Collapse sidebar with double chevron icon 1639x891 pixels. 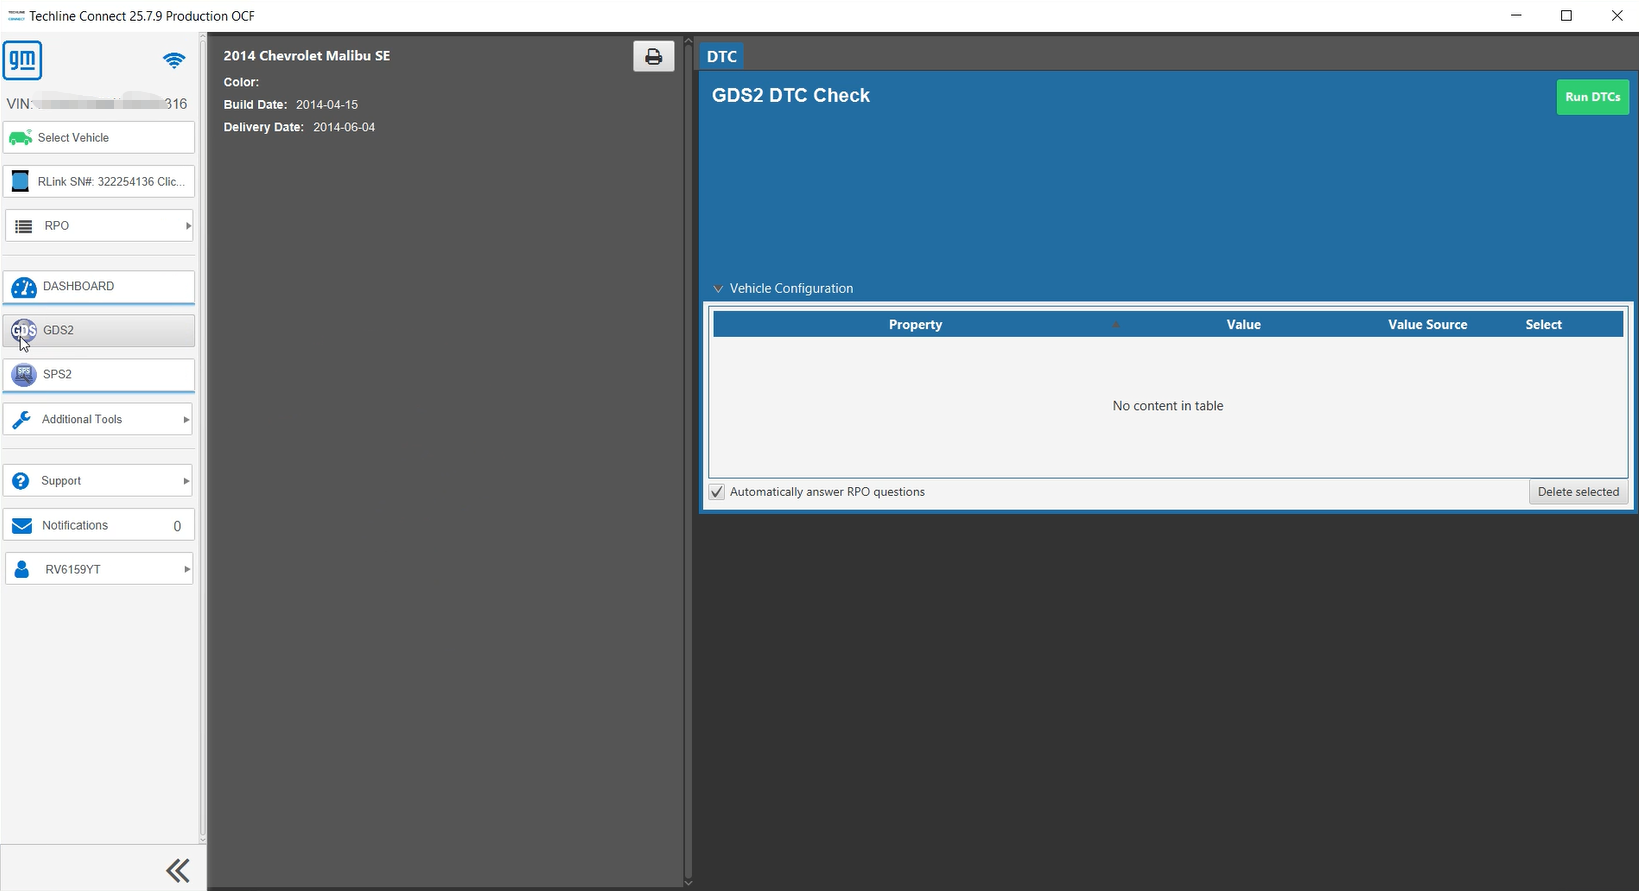point(178,870)
